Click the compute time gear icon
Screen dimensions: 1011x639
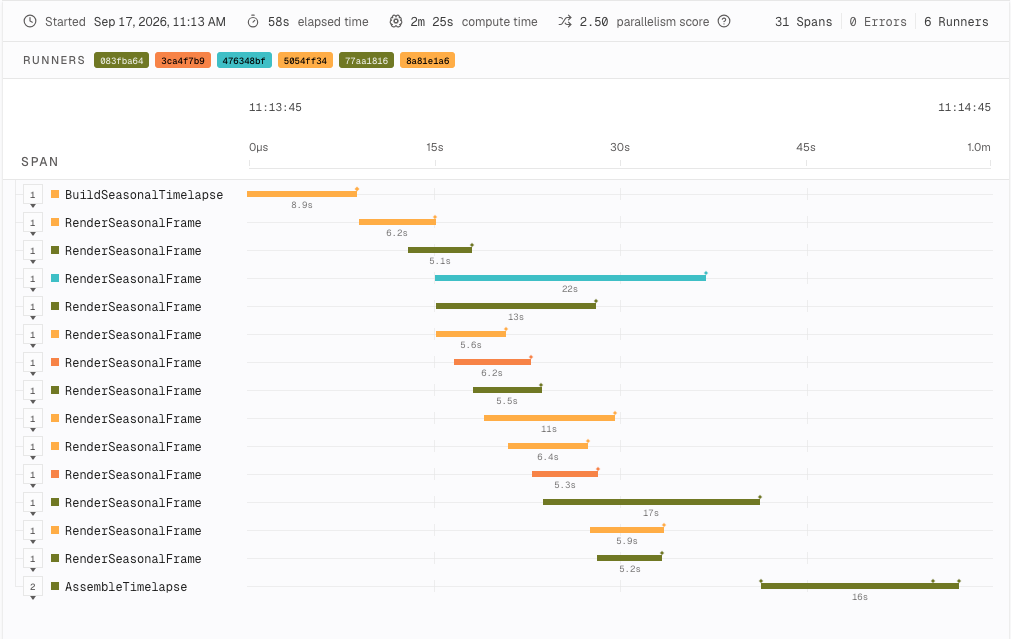coord(395,21)
